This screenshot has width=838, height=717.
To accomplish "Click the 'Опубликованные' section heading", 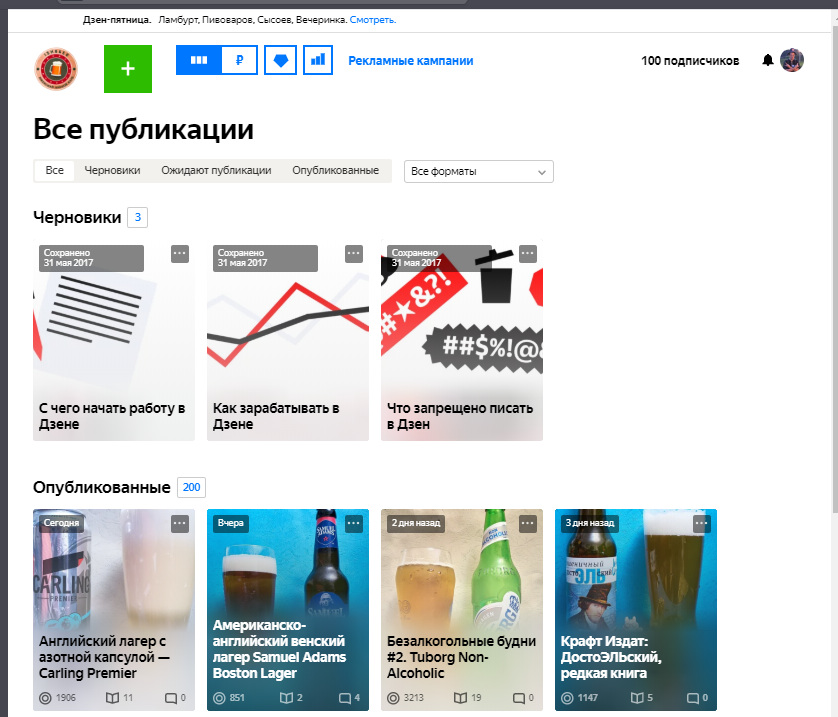I will pos(102,487).
